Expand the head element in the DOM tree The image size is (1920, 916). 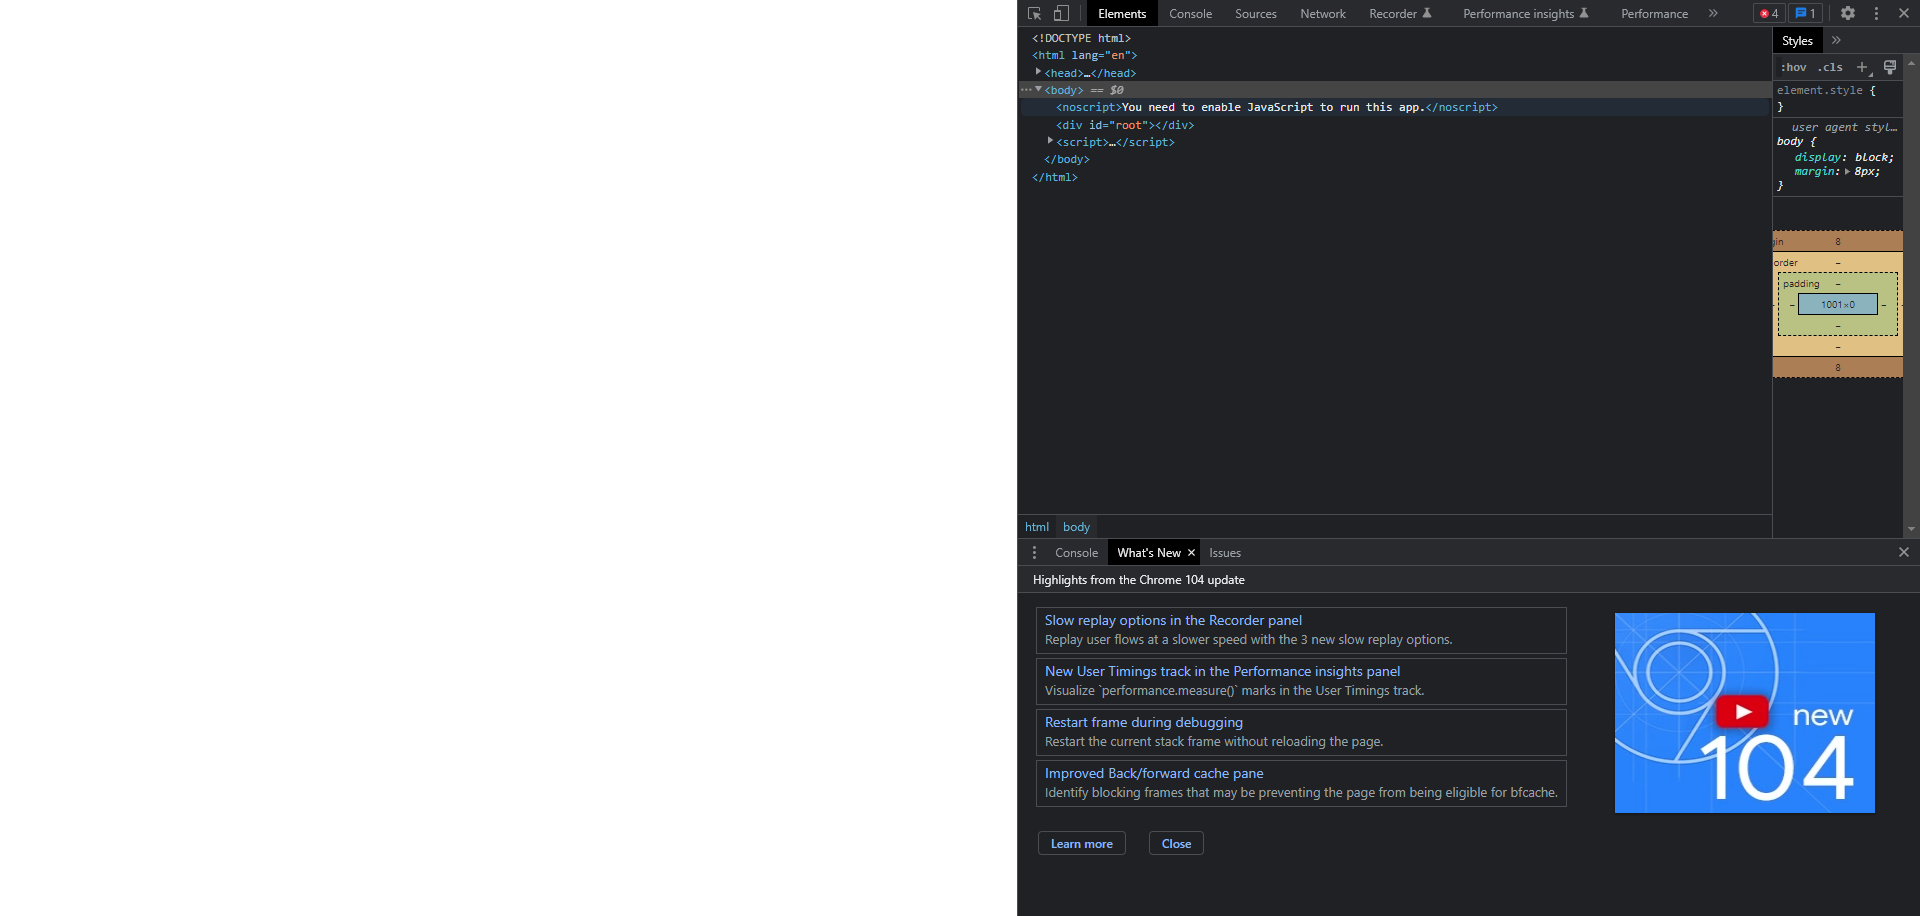pos(1039,72)
